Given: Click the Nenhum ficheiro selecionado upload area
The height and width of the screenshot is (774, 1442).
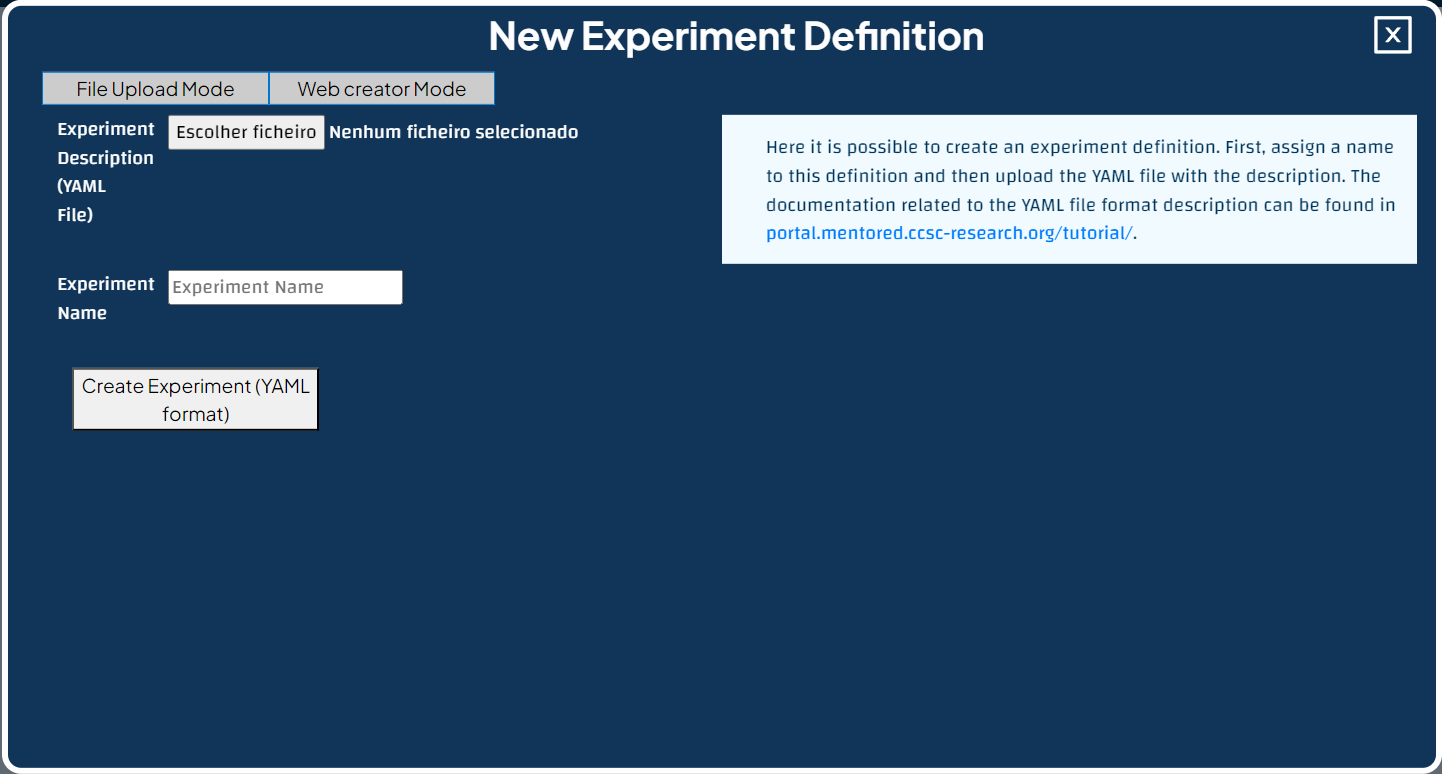Looking at the screenshot, I should click(453, 131).
